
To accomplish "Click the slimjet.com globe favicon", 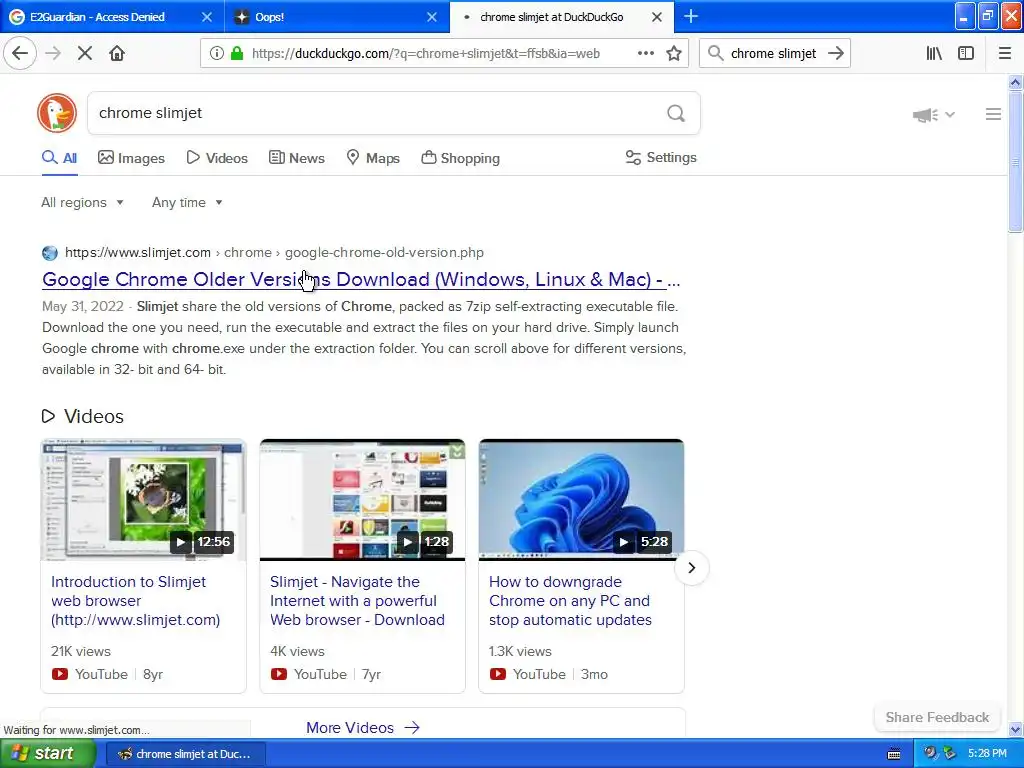I will 50,253.
